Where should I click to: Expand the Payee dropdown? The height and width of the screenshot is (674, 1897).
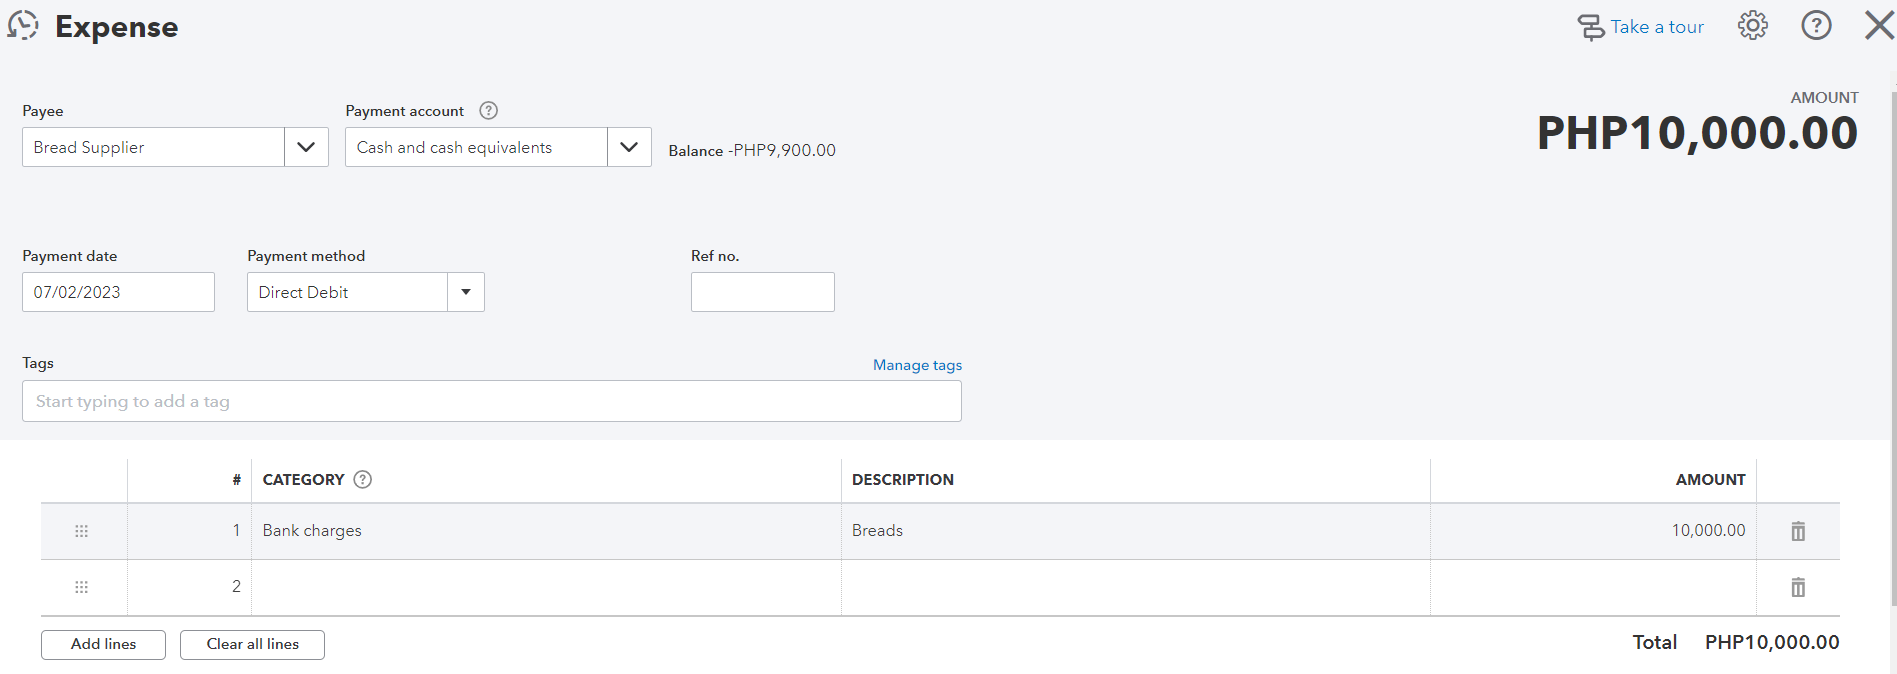[x=306, y=147]
